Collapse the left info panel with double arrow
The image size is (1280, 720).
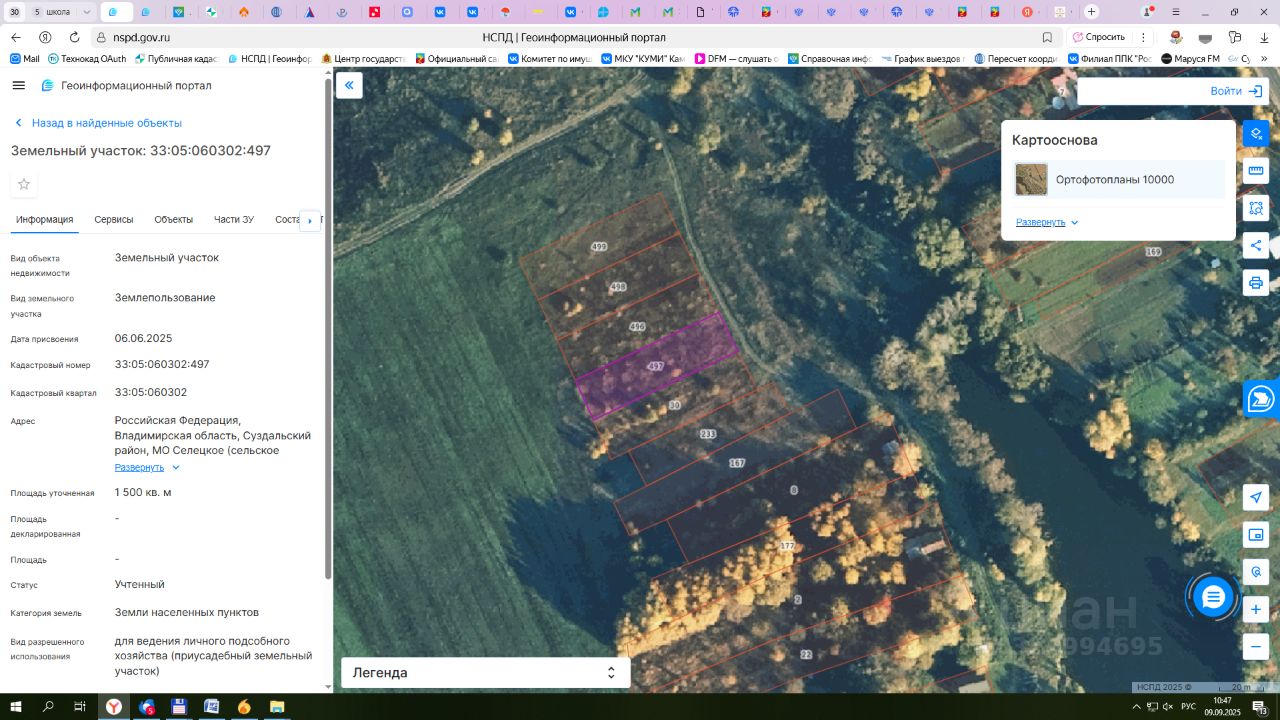[349, 85]
